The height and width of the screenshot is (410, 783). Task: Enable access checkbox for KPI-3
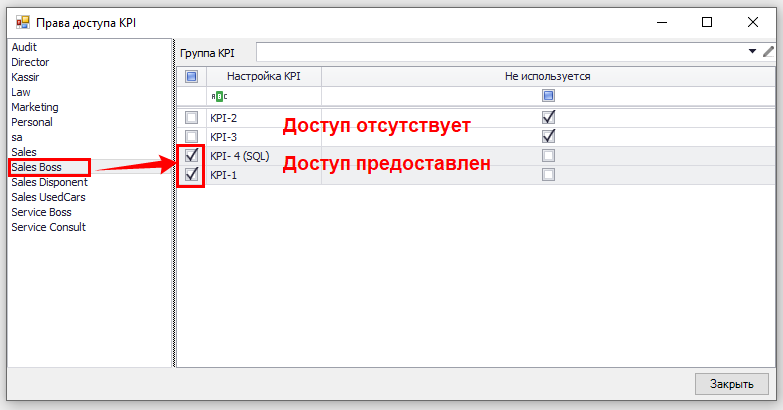[x=191, y=136]
